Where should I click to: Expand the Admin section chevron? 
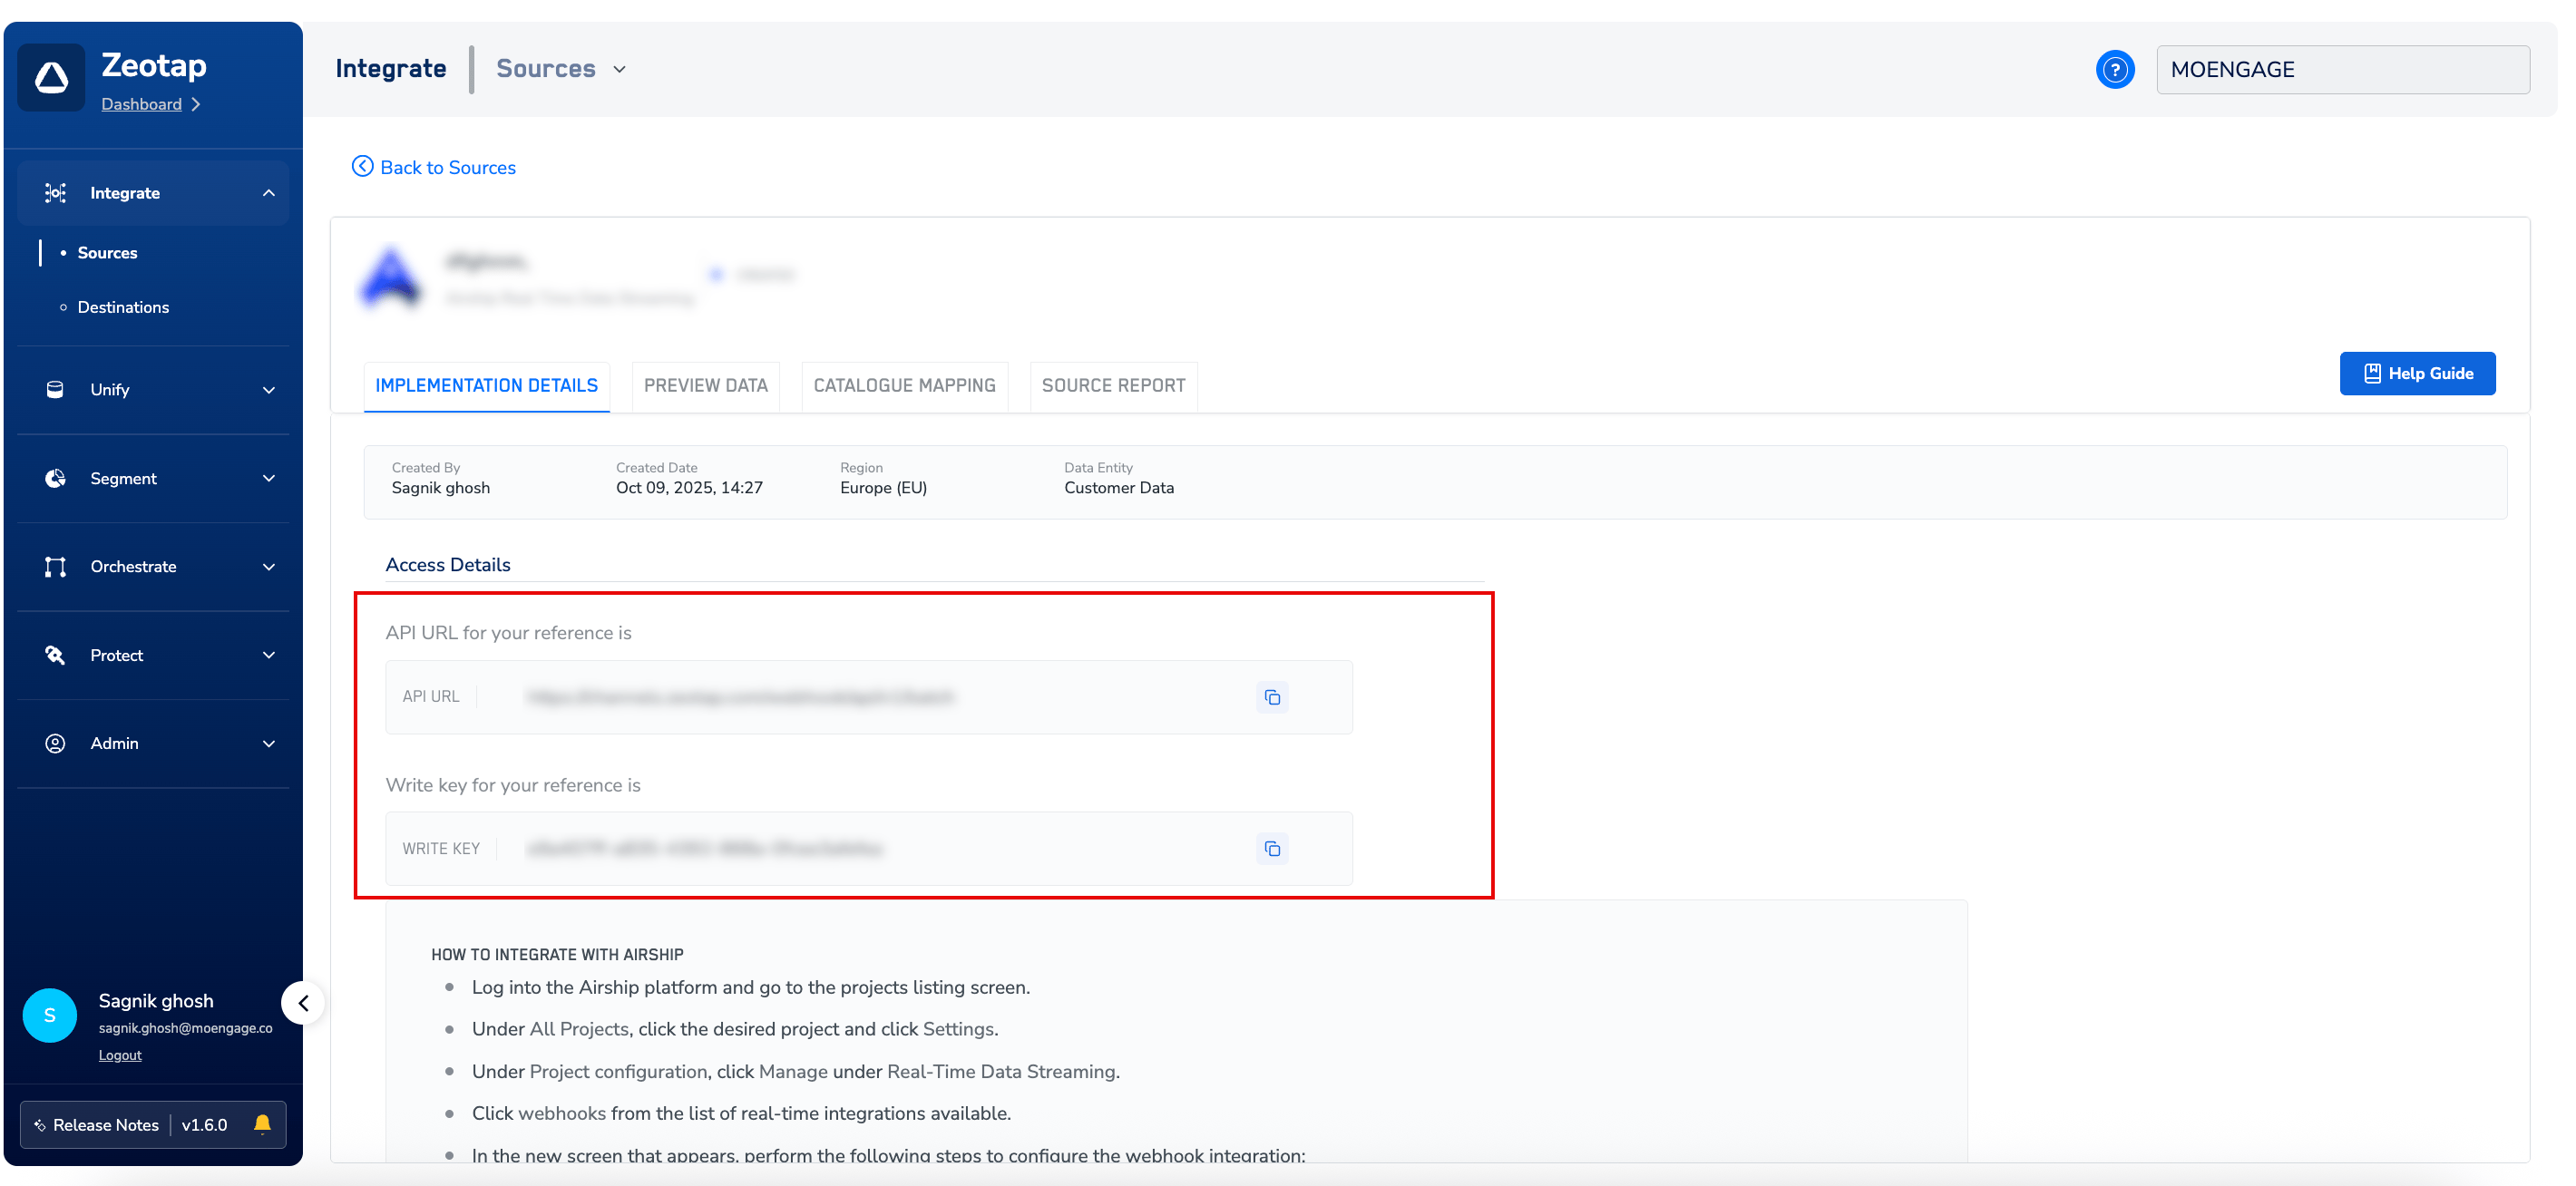pos(268,743)
